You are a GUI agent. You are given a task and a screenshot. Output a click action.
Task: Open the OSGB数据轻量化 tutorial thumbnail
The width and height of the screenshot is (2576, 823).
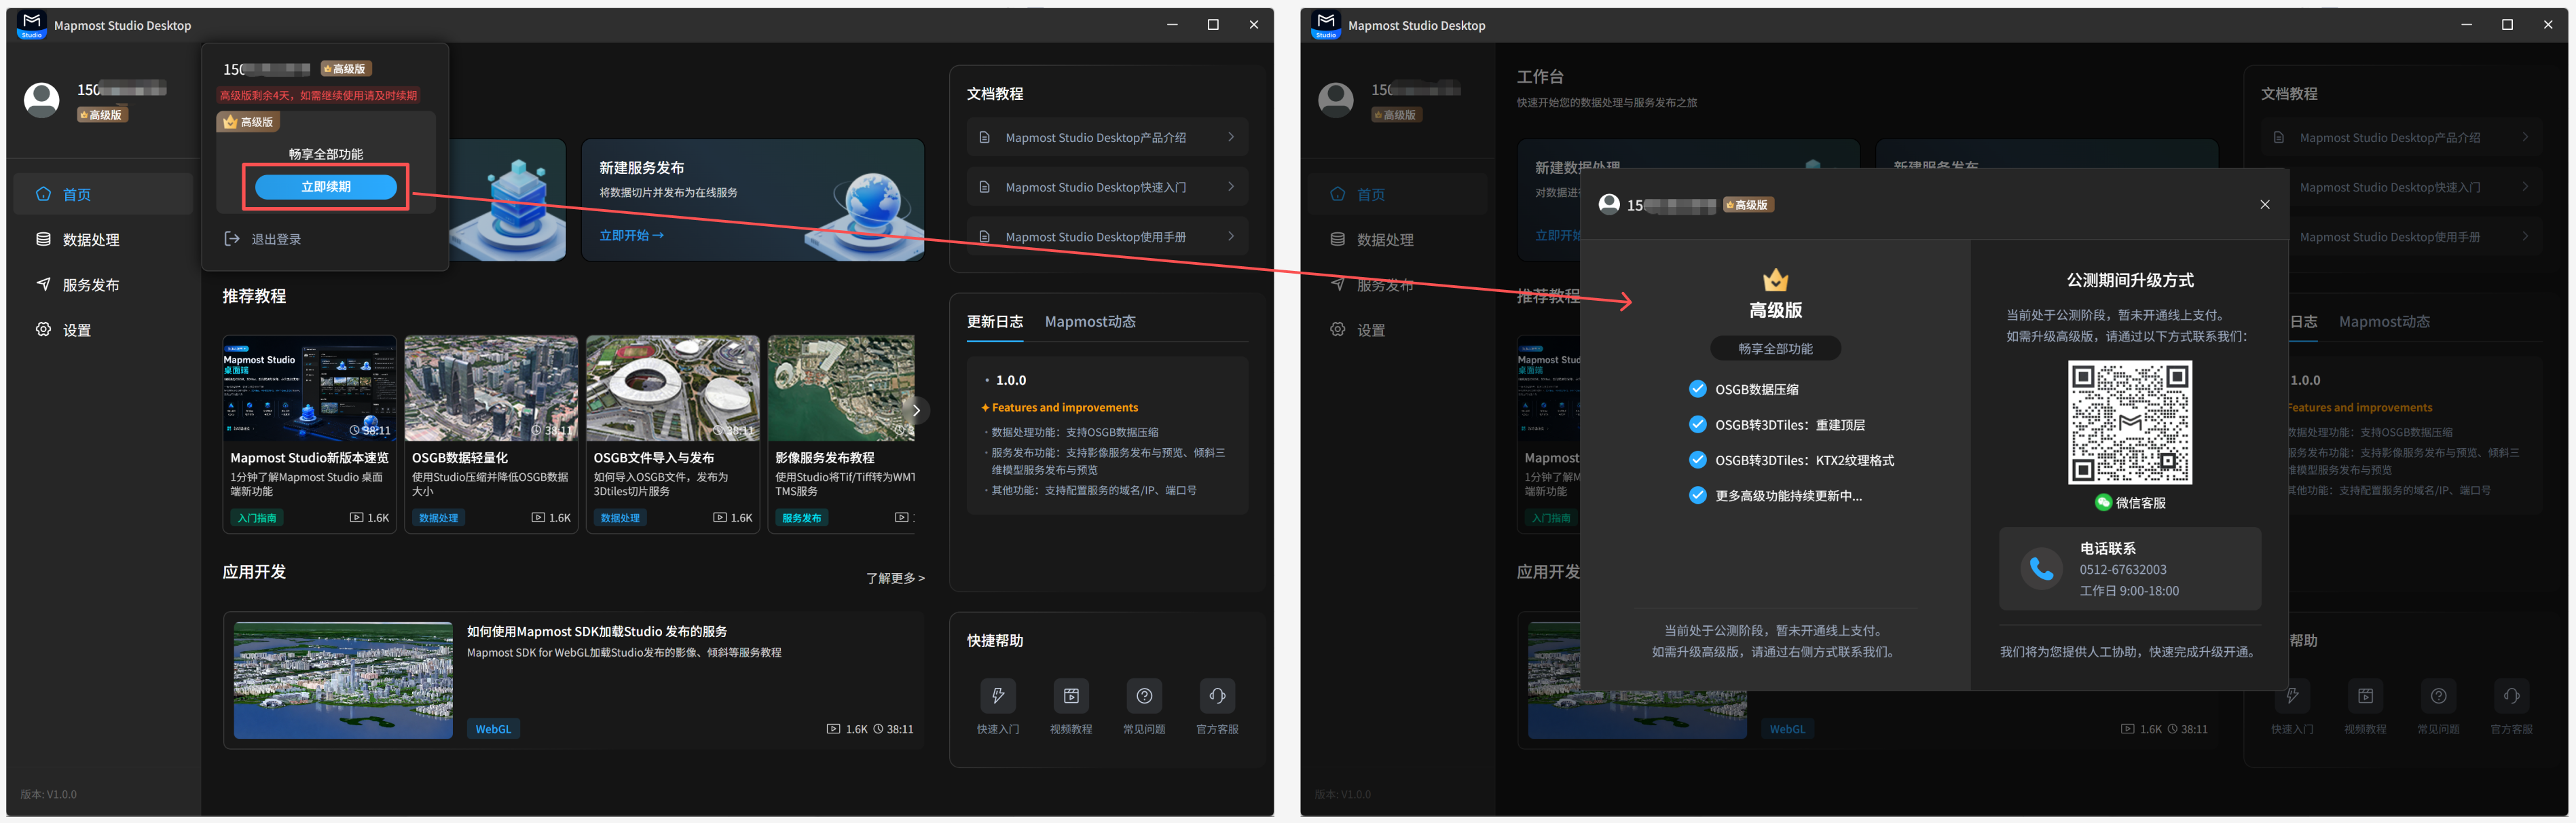[x=491, y=388]
